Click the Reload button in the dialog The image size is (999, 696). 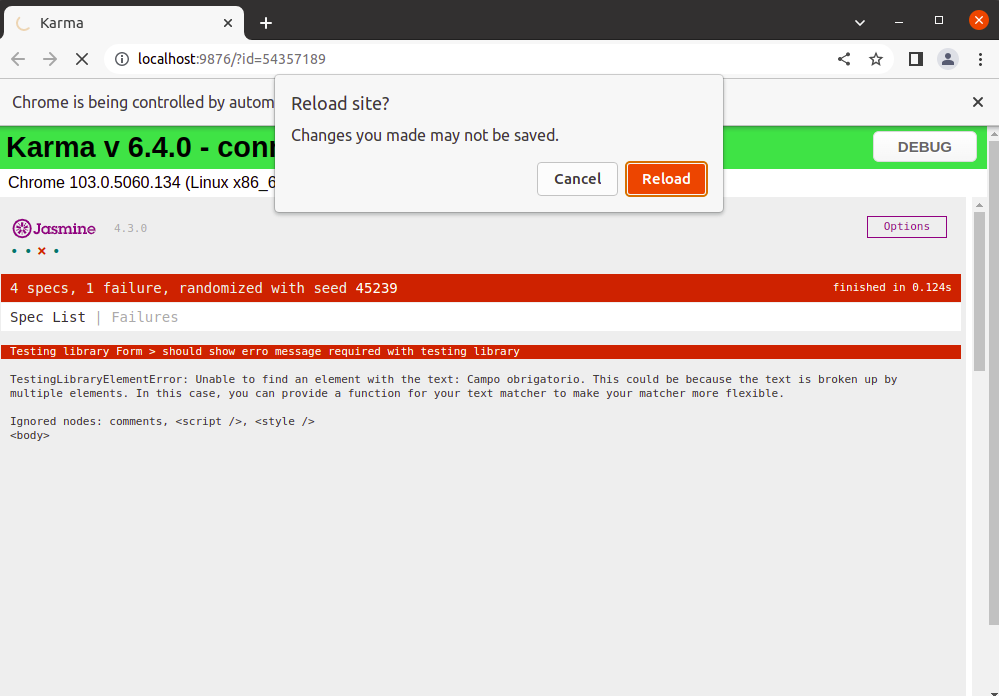[x=666, y=179]
